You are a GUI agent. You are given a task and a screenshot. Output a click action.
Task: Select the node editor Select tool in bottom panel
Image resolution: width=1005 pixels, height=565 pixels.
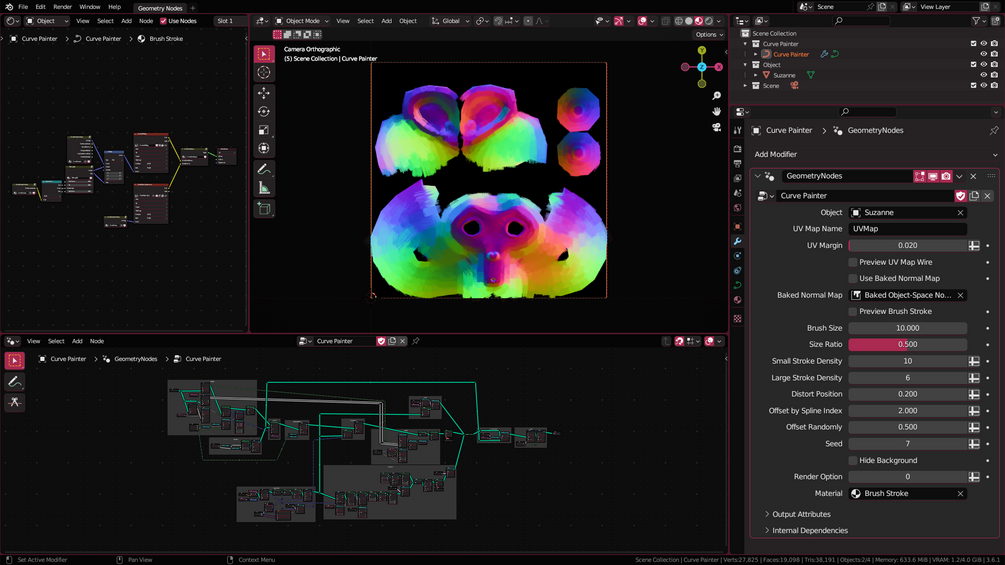click(x=15, y=361)
